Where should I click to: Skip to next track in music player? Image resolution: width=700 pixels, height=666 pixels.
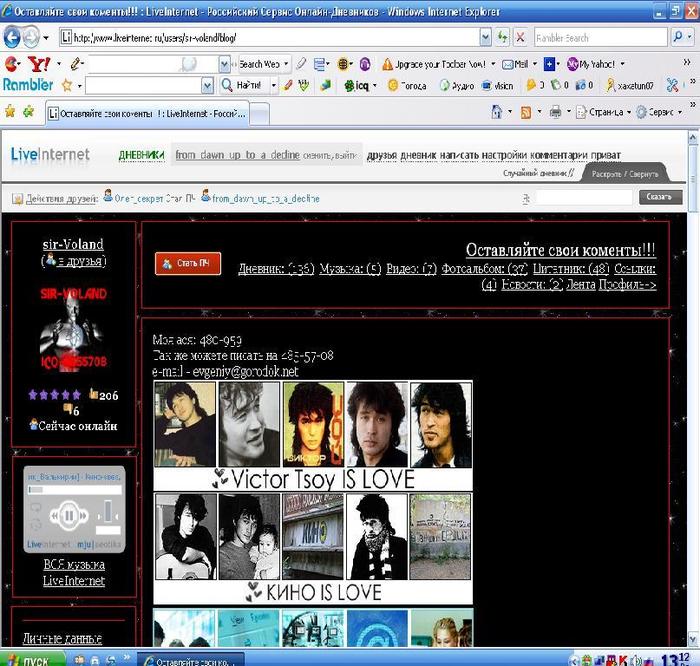(83, 516)
